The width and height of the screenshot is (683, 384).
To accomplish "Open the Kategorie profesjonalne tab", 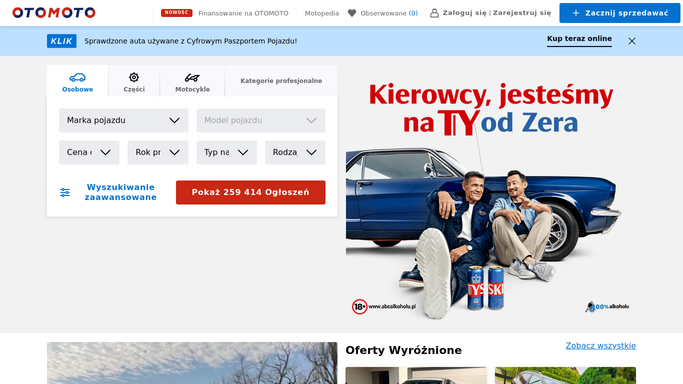I will [281, 81].
